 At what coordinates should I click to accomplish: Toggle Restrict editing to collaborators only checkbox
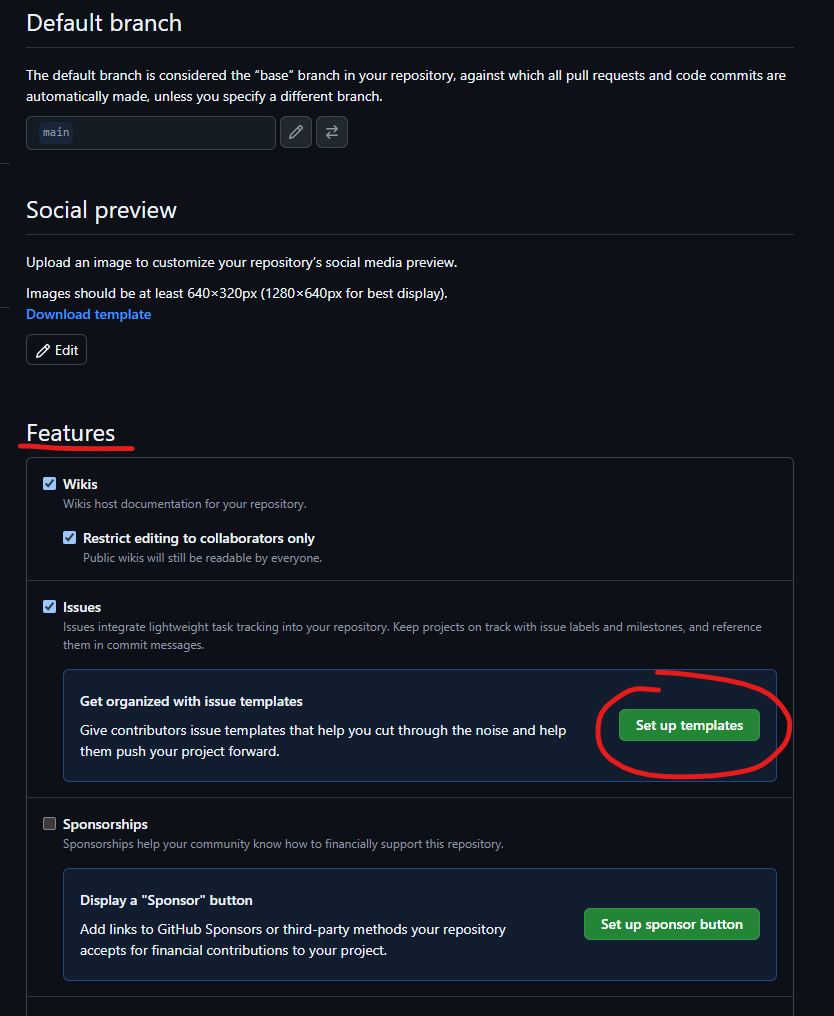tap(69, 538)
